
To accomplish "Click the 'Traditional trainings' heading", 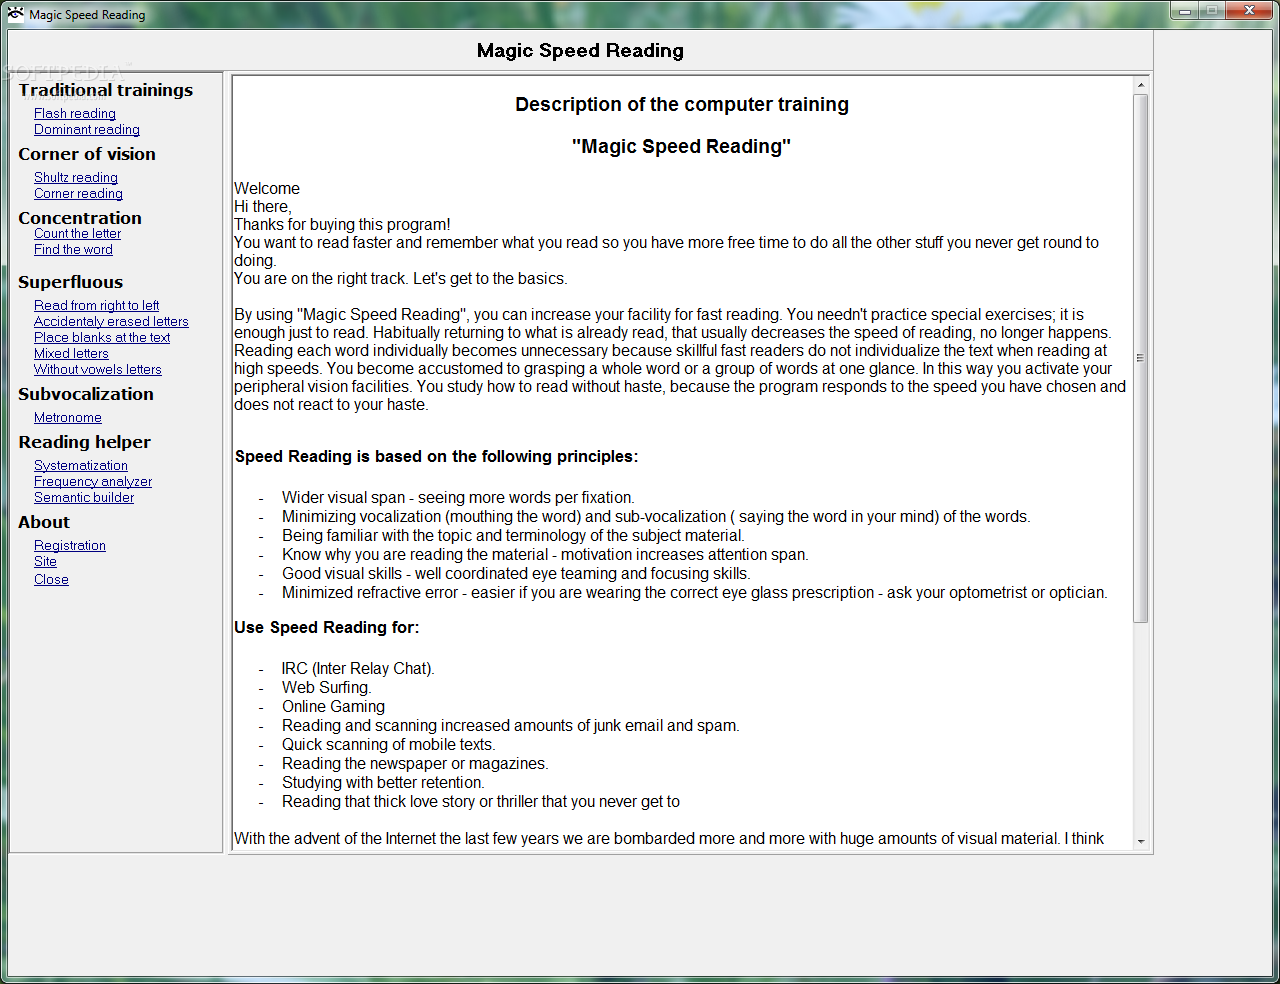I will click(x=105, y=90).
